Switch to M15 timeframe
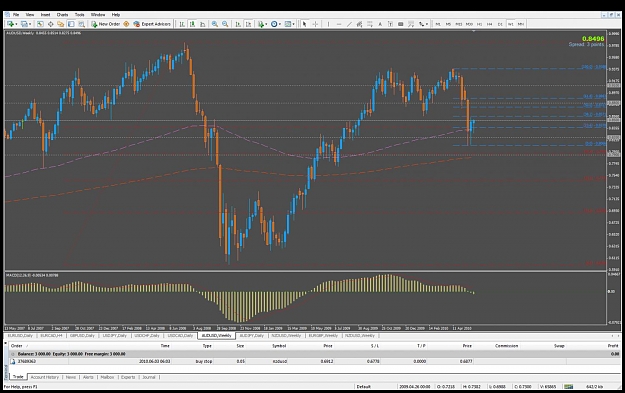The height and width of the screenshot is (393, 625). (x=459, y=24)
